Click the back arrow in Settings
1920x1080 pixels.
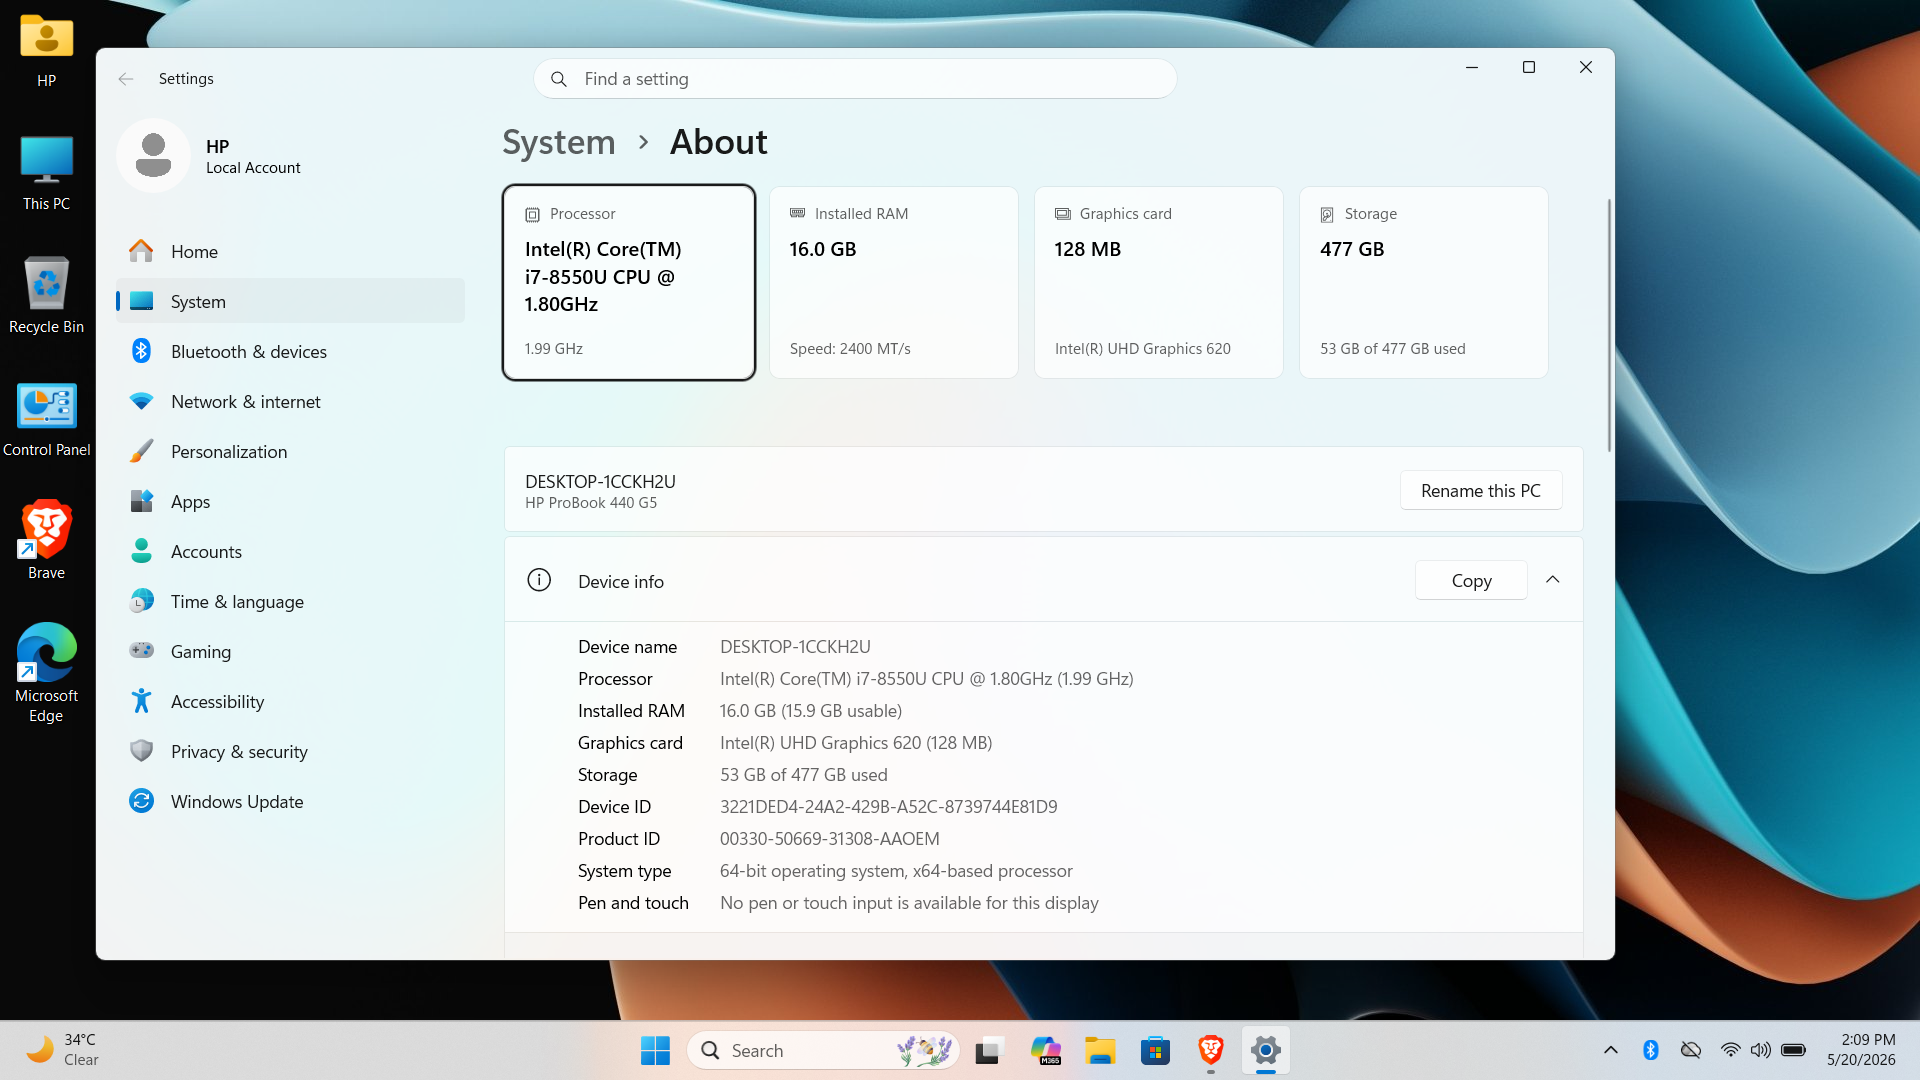(125, 79)
